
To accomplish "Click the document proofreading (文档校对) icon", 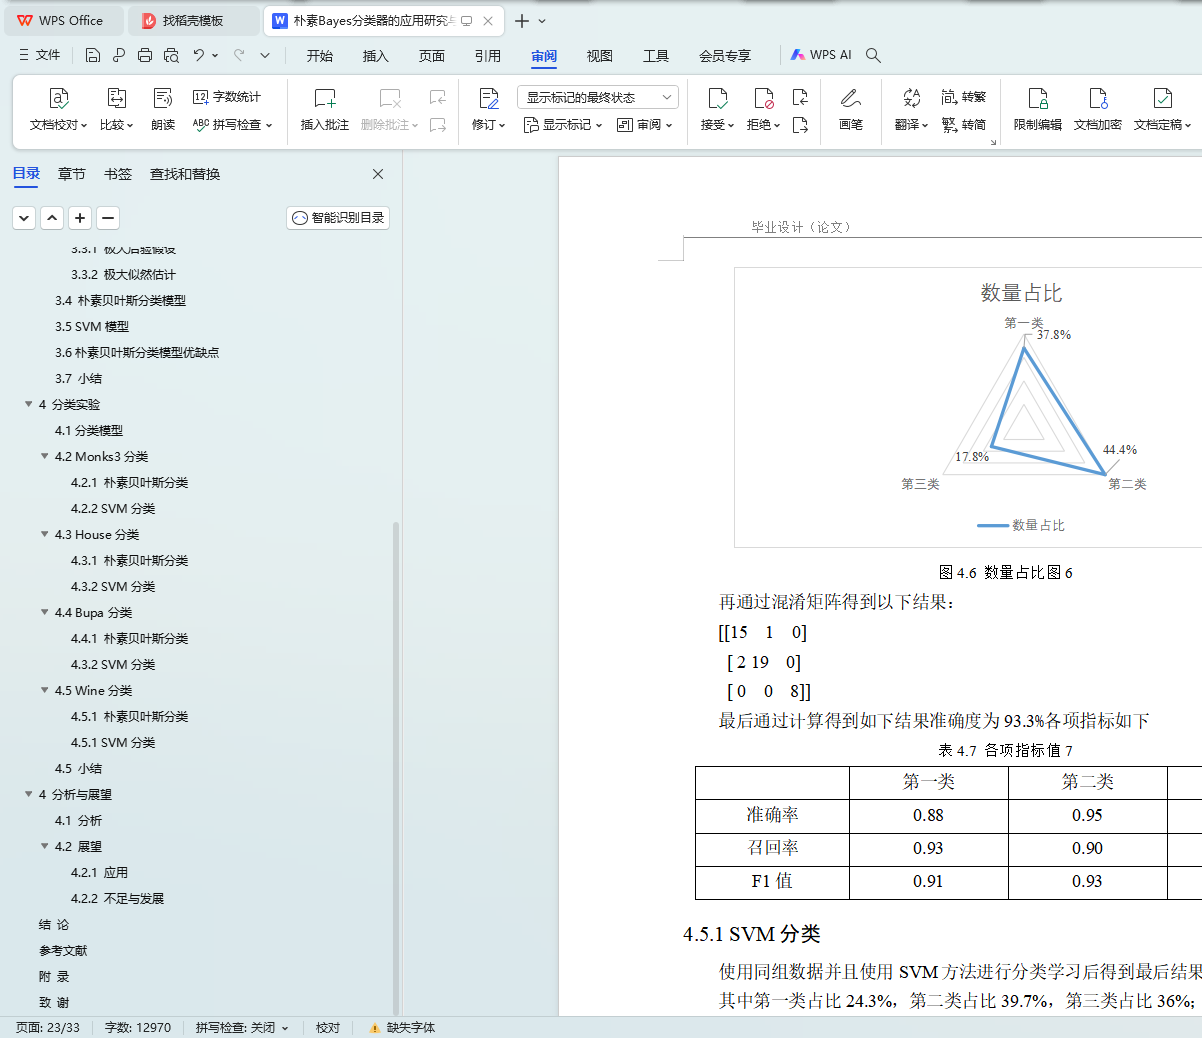I will coord(59,98).
